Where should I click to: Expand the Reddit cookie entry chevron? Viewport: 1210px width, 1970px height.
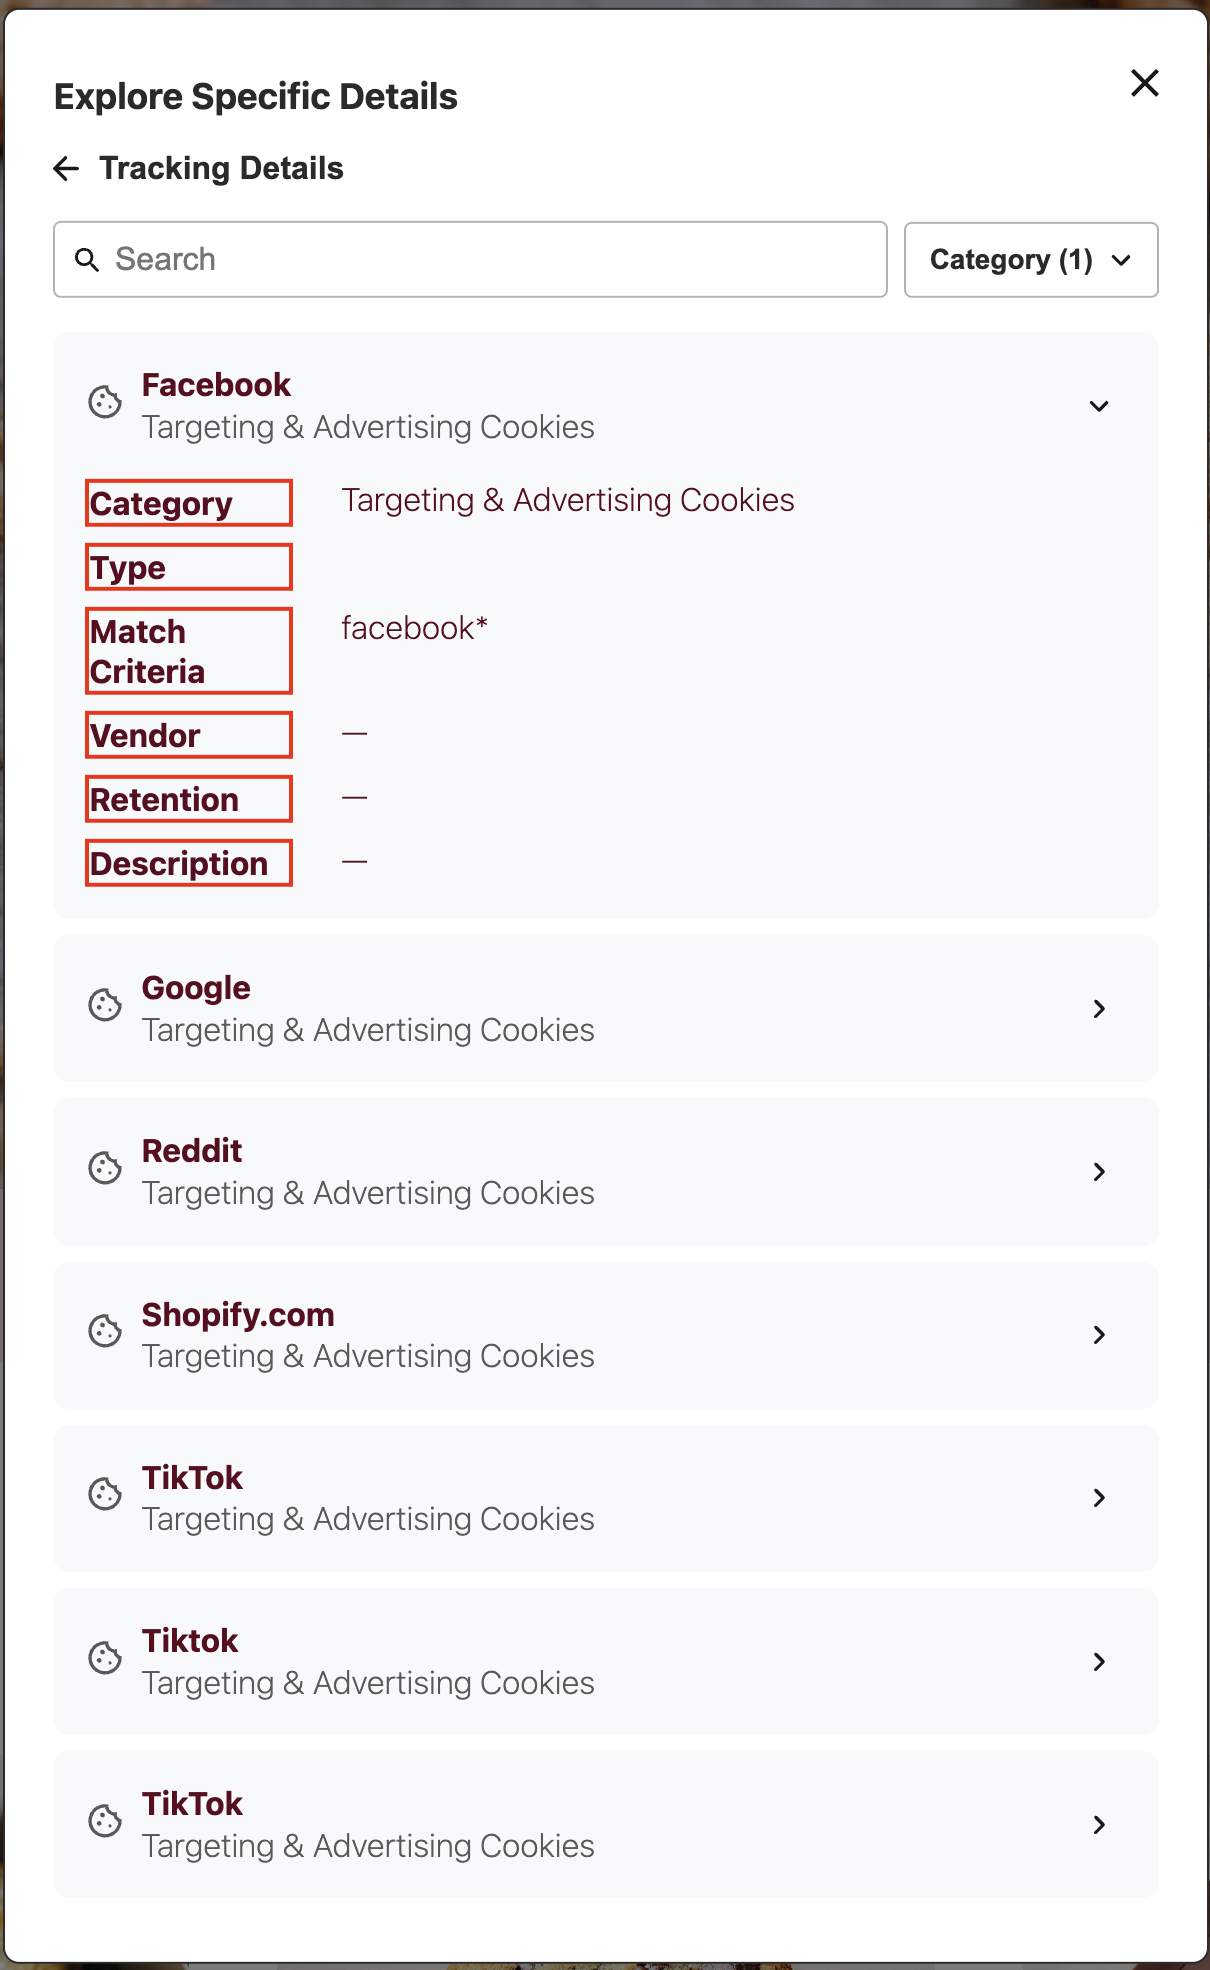[1098, 1172]
